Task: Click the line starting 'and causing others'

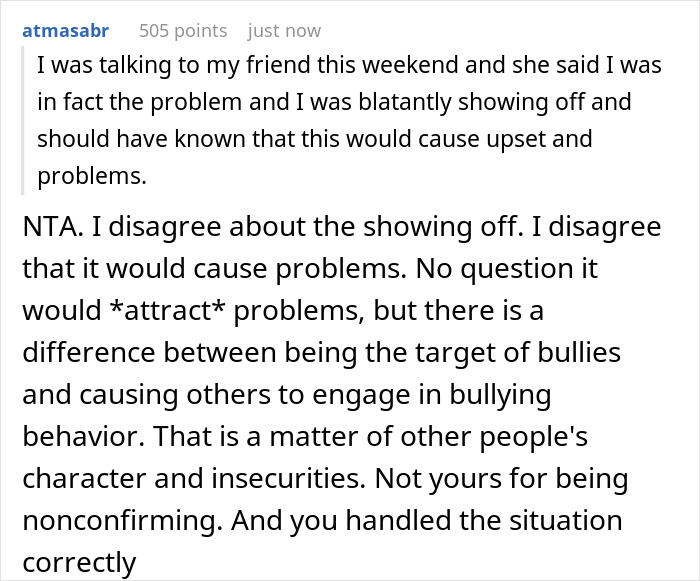Action: tap(286, 395)
